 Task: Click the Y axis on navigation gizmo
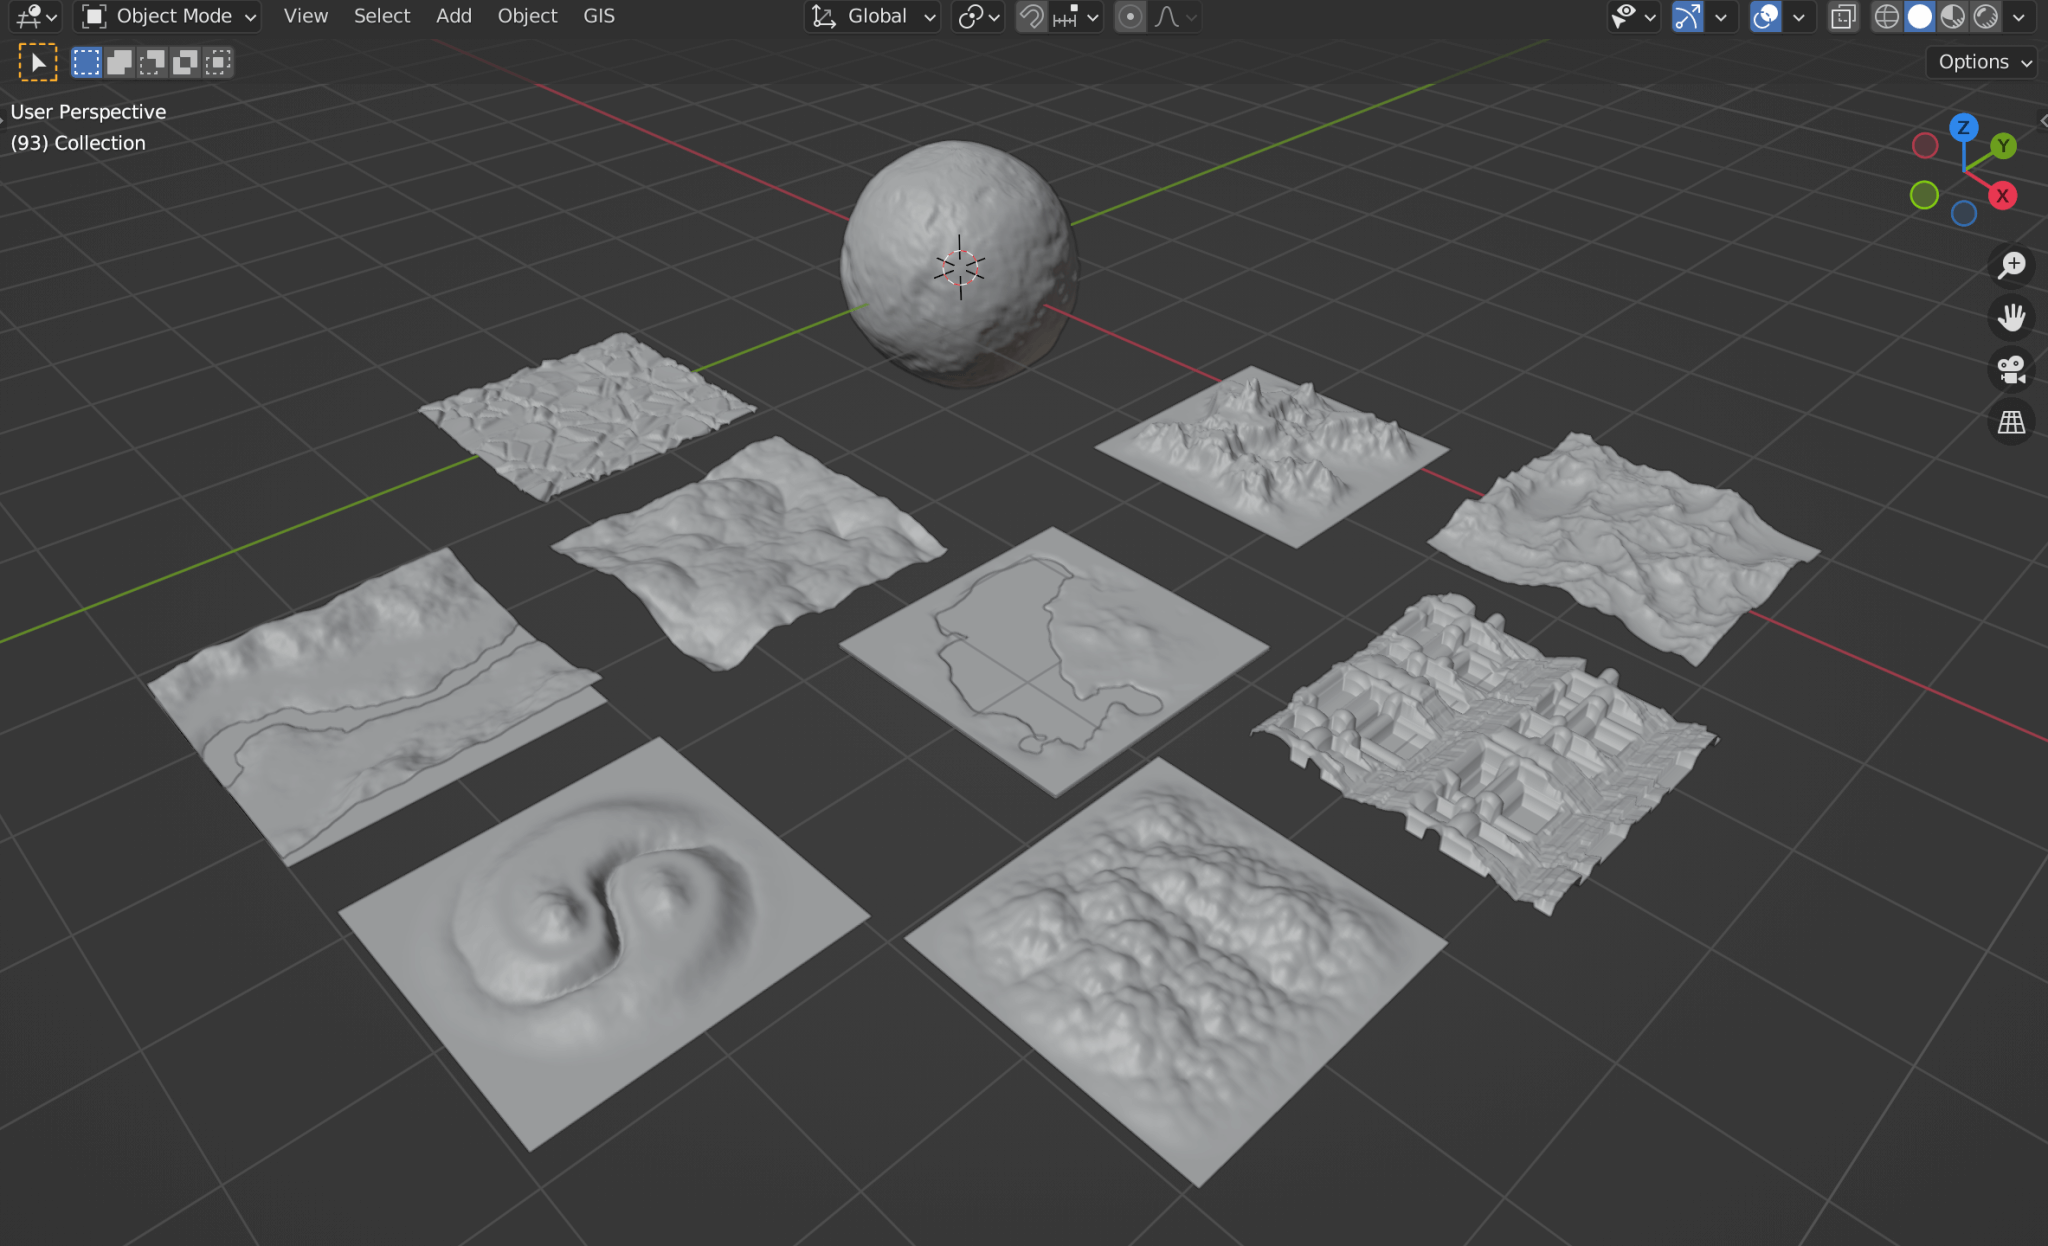(x=2003, y=146)
